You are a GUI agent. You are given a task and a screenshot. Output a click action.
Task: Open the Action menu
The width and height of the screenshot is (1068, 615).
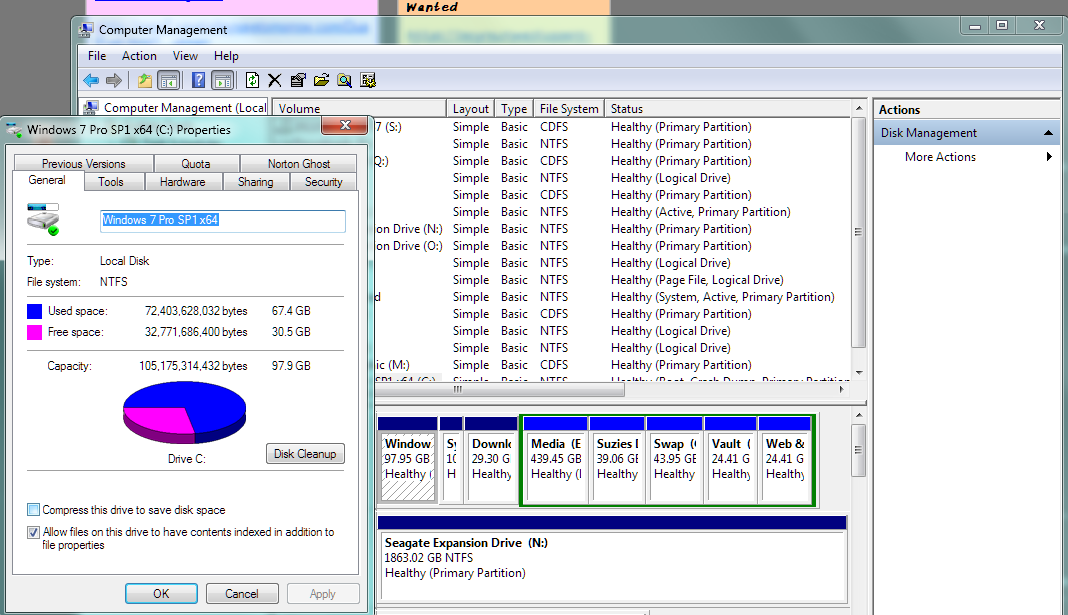coord(139,56)
